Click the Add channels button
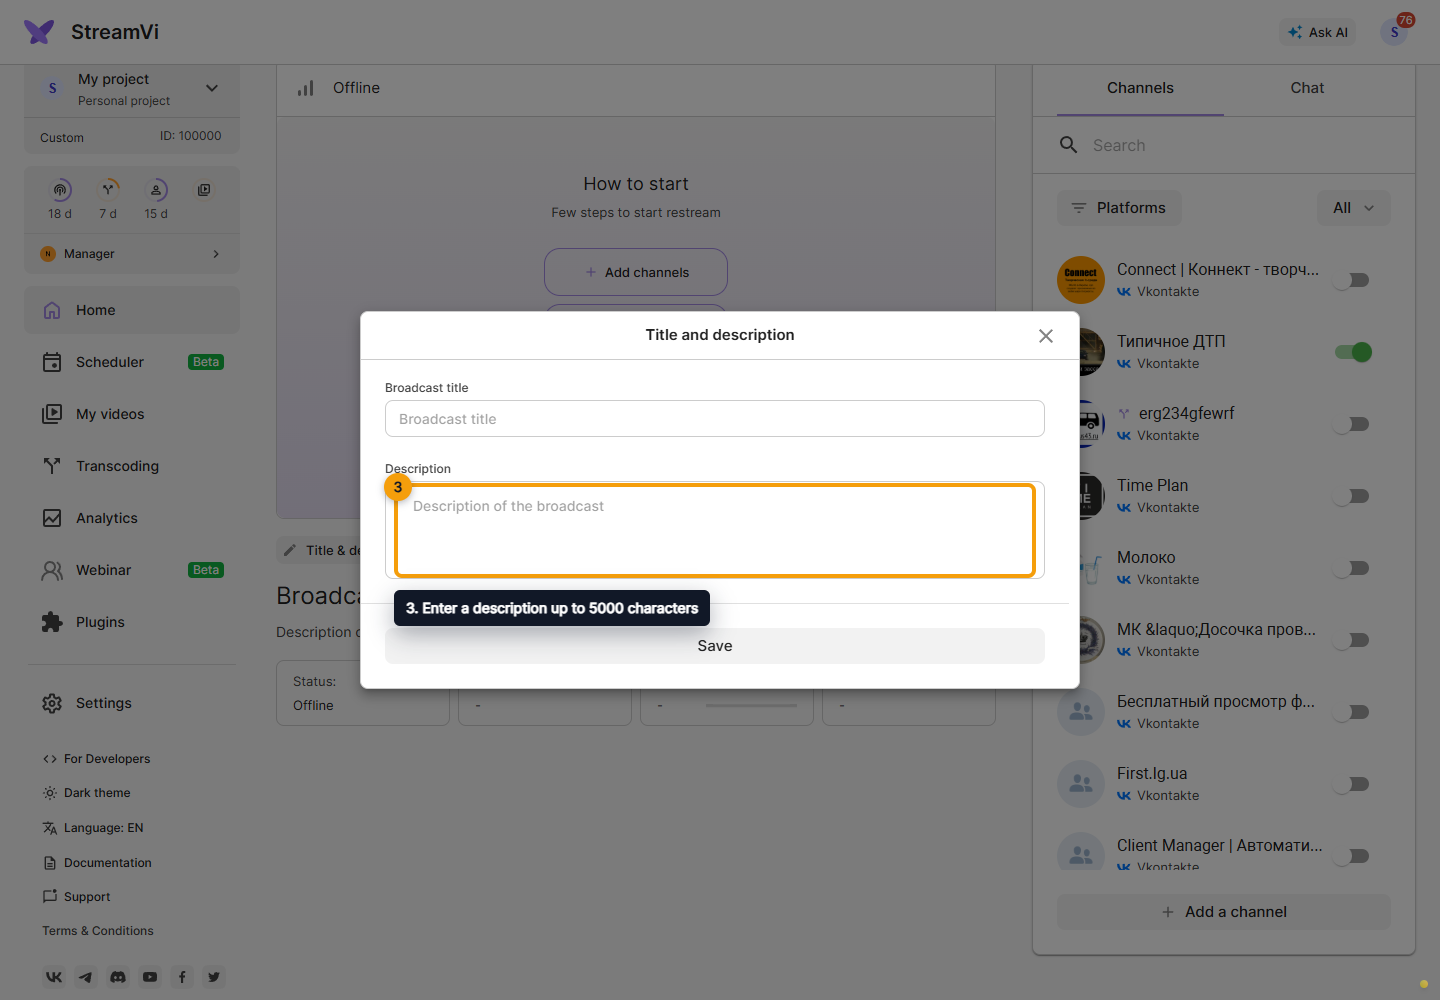Image resolution: width=1440 pixels, height=1000 pixels. (x=636, y=272)
